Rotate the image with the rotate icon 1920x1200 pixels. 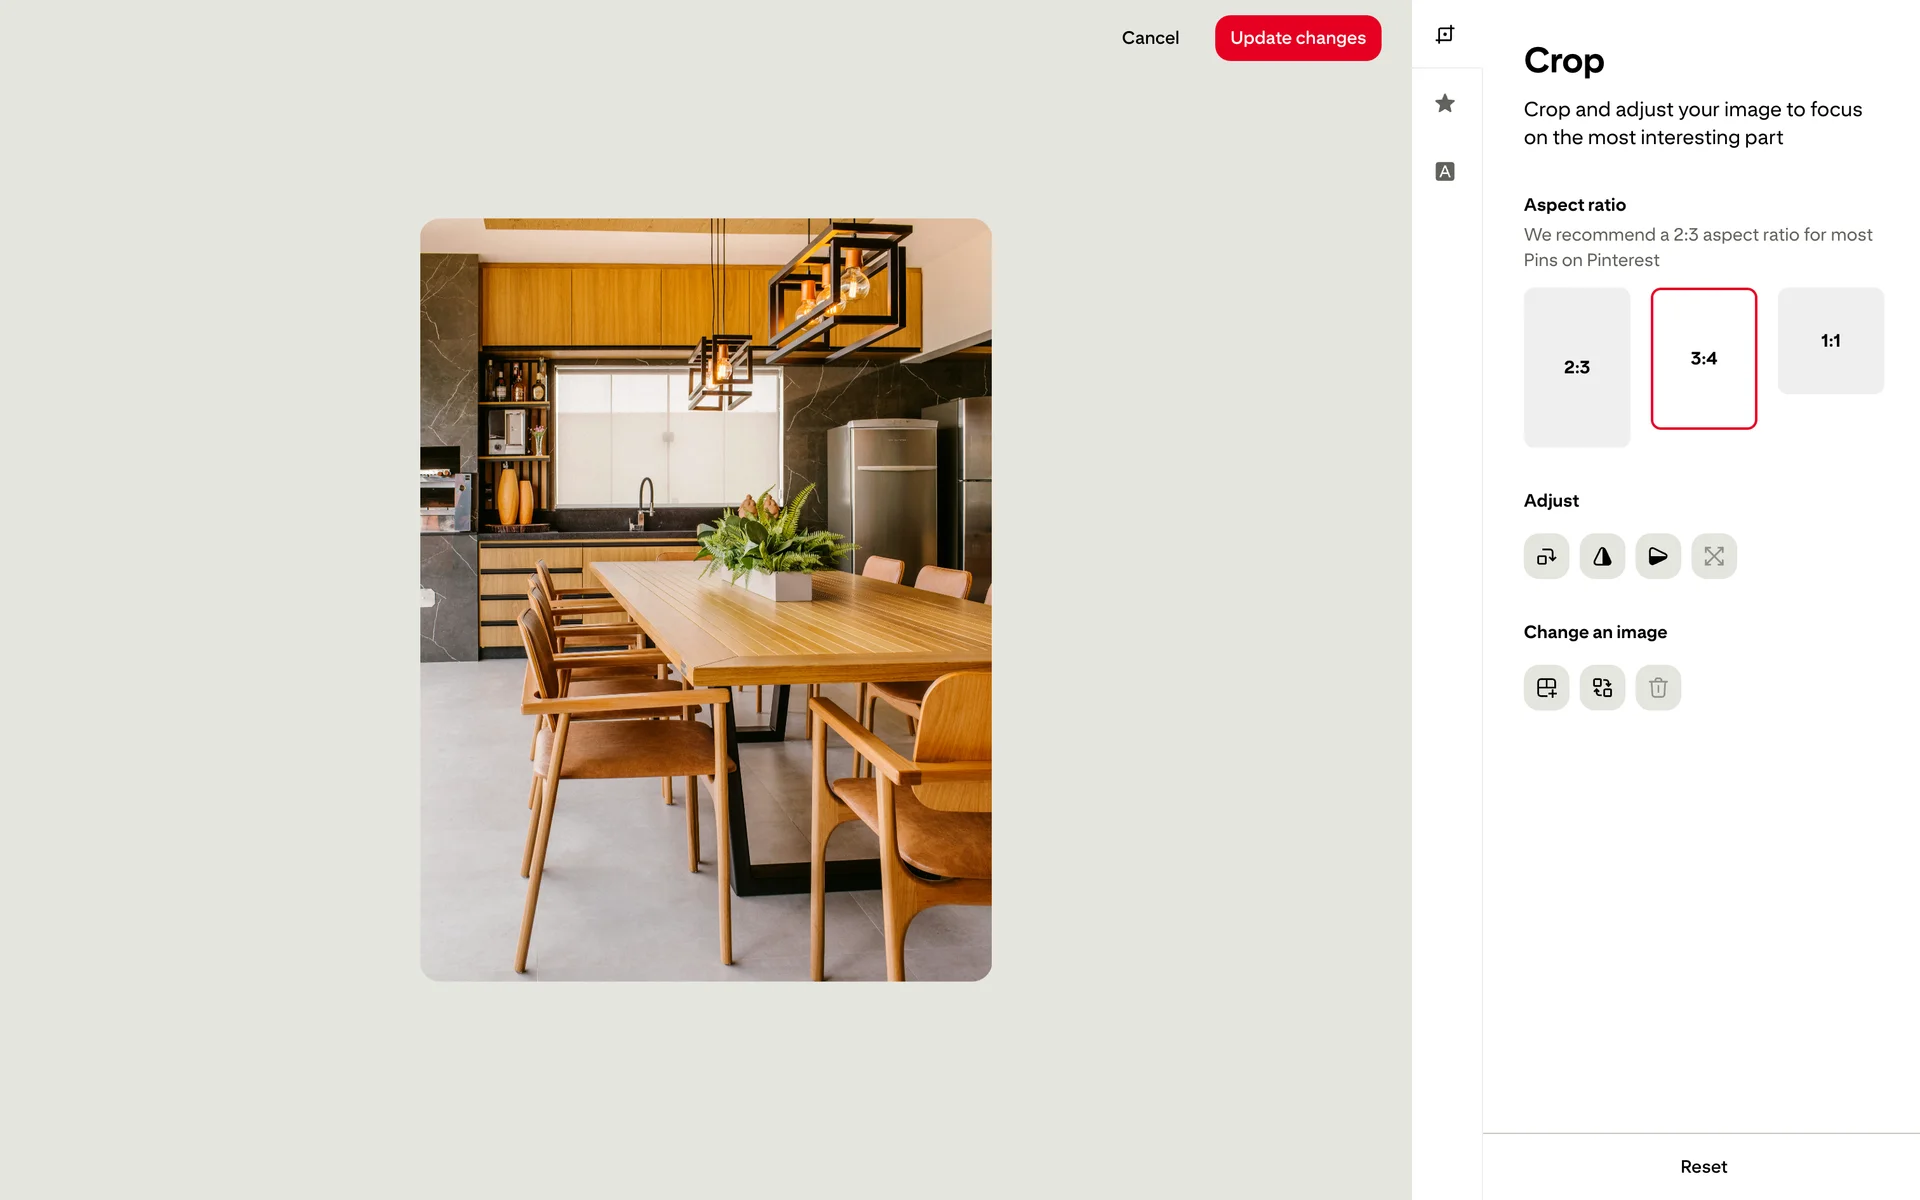[x=1546, y=556]
